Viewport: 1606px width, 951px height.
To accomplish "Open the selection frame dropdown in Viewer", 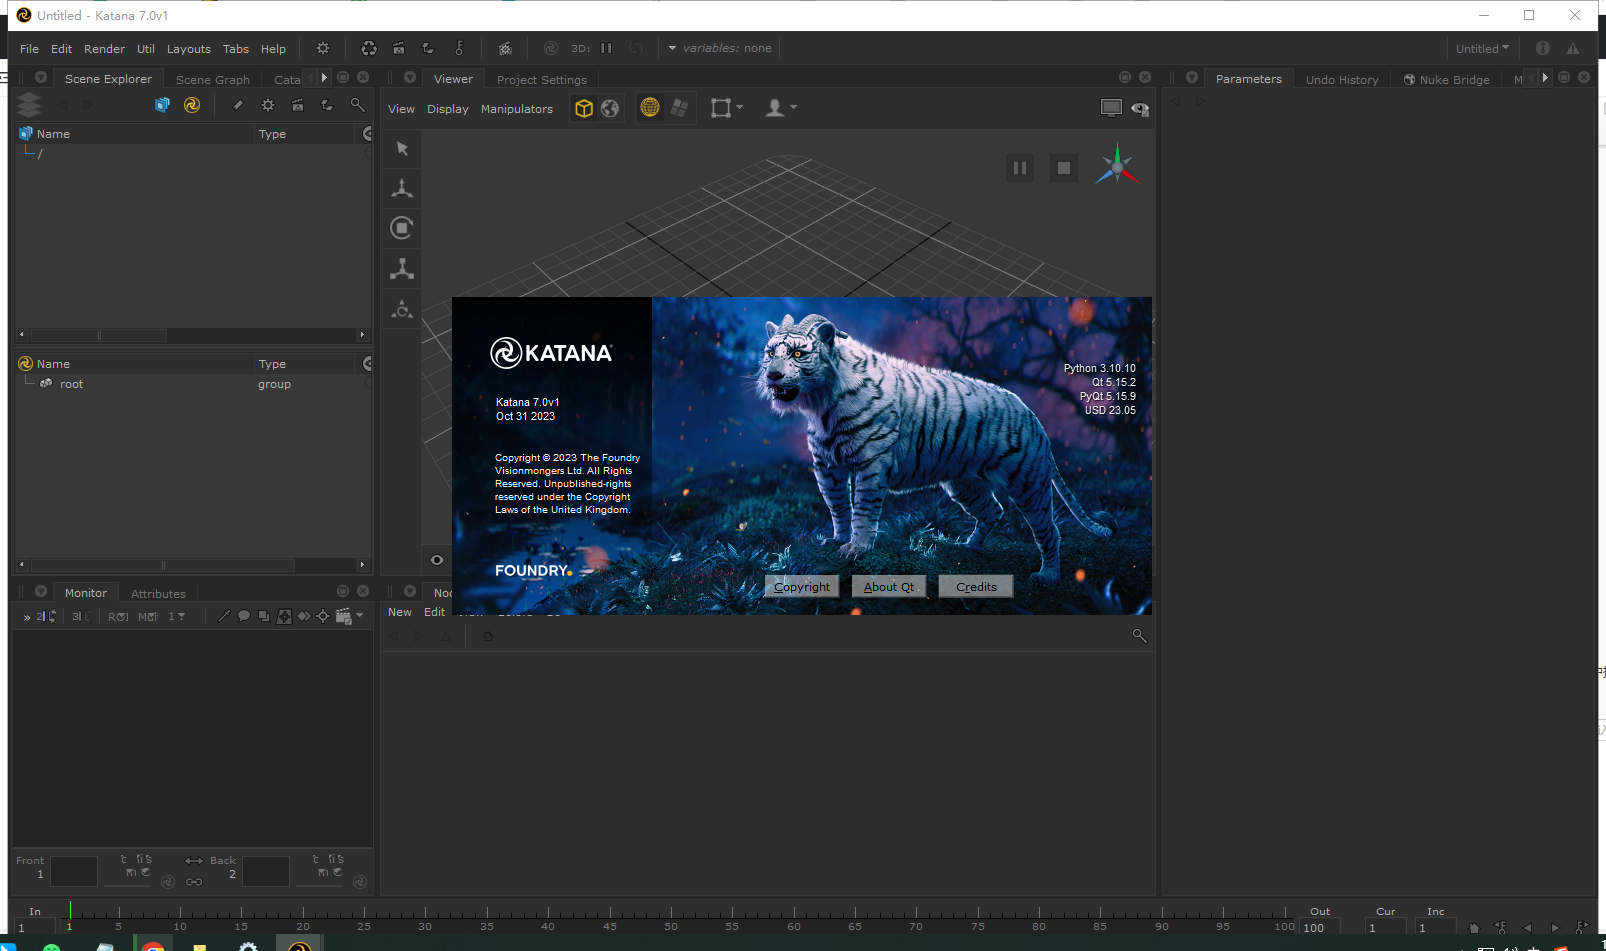I will tap(726, 107).
